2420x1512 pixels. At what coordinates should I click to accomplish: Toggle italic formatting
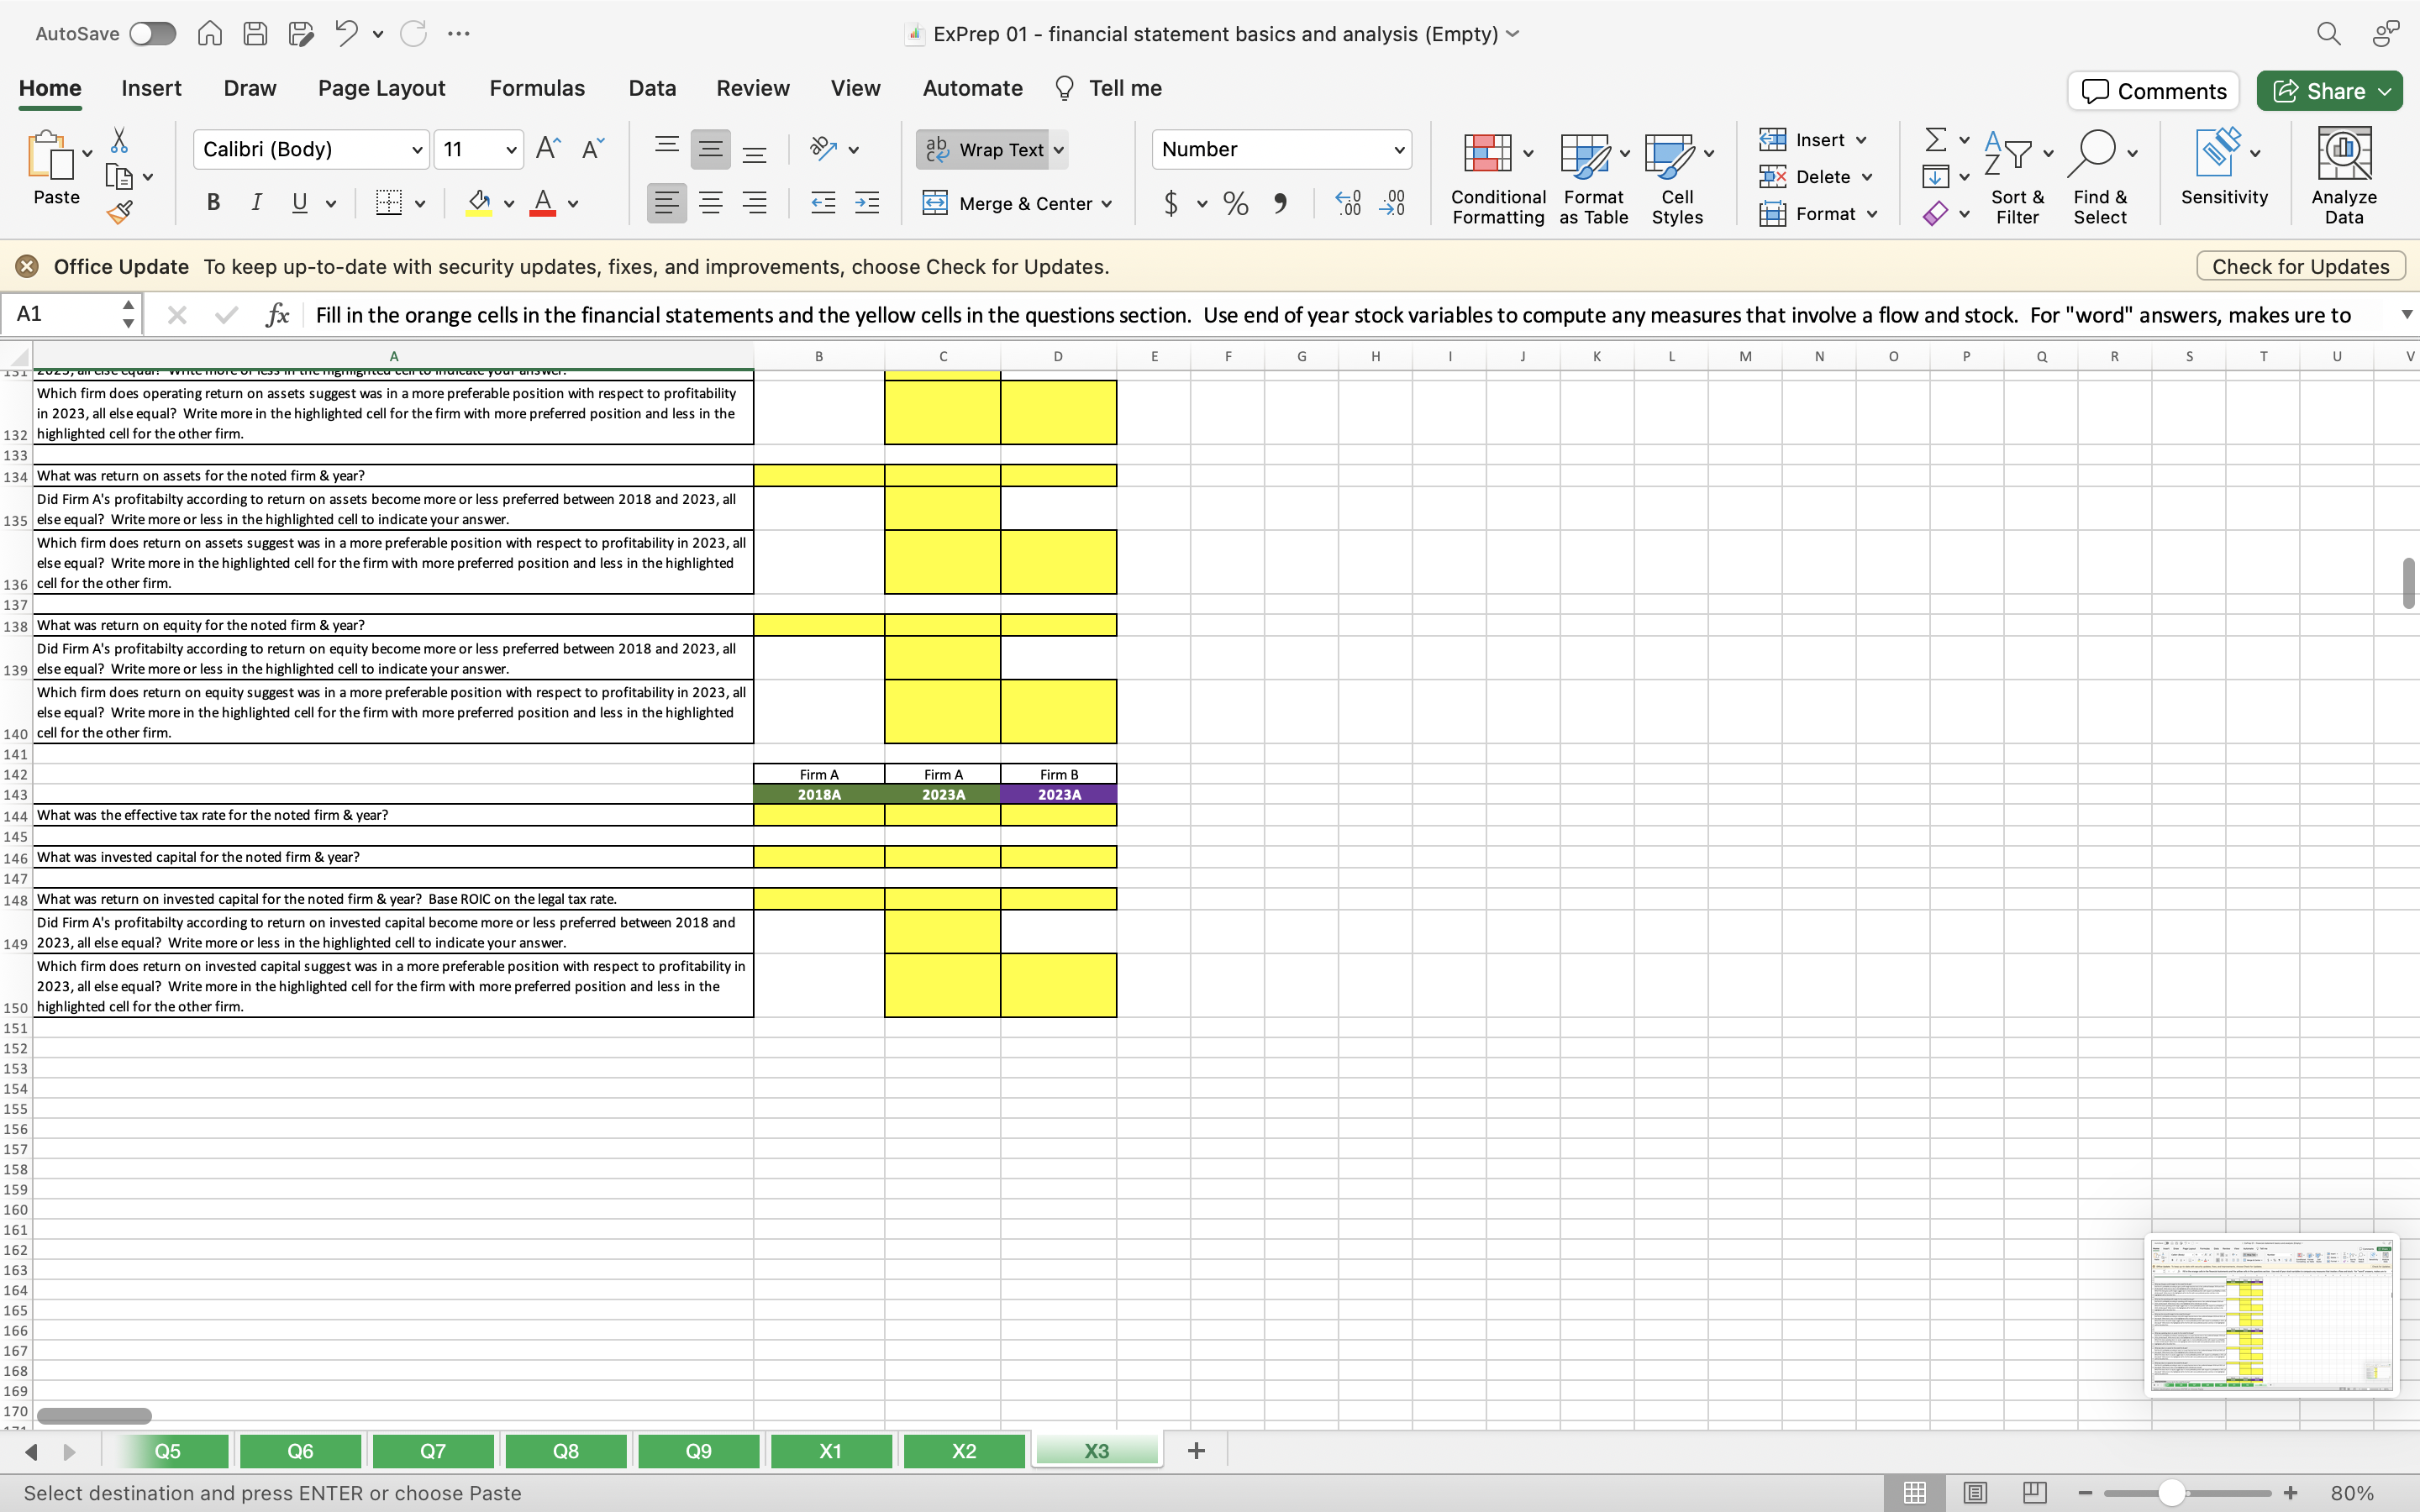pos(257,203)
